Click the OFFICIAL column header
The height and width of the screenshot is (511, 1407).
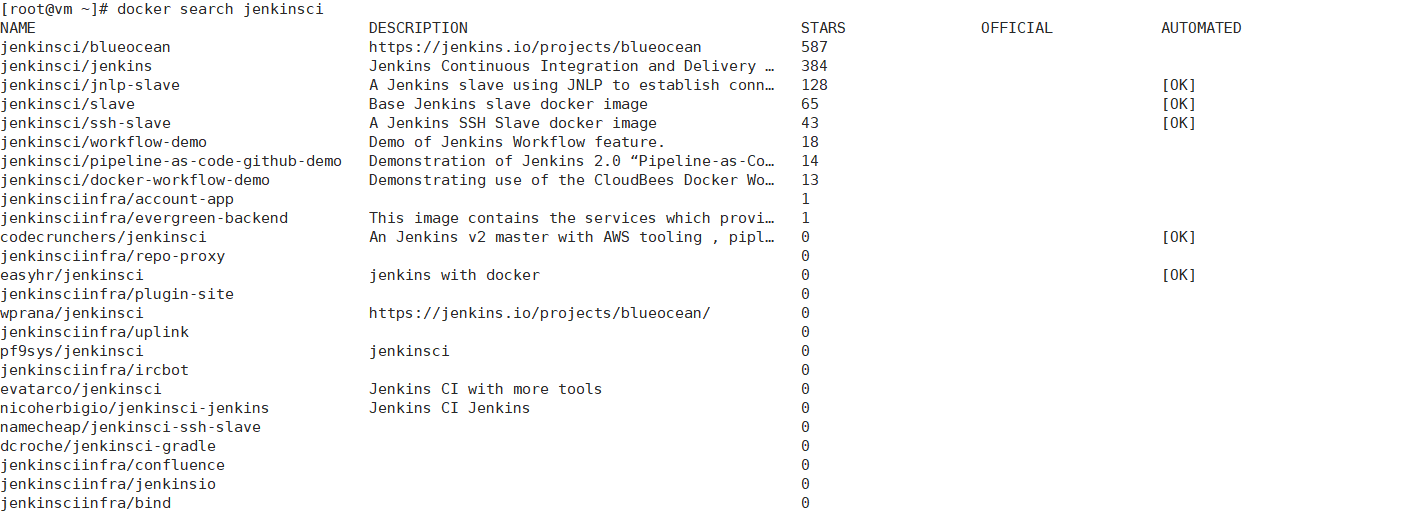[1017, 28]
